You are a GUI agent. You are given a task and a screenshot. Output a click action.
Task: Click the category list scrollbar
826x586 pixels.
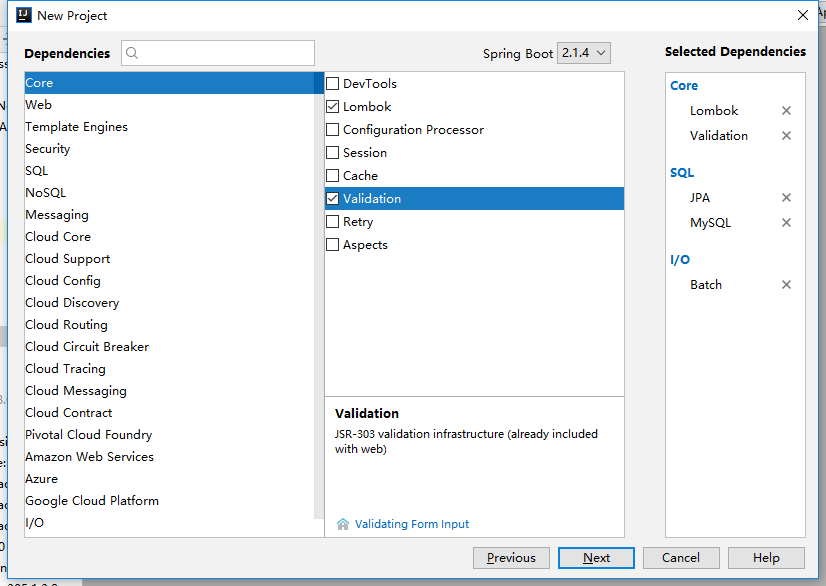click(319, 295)
